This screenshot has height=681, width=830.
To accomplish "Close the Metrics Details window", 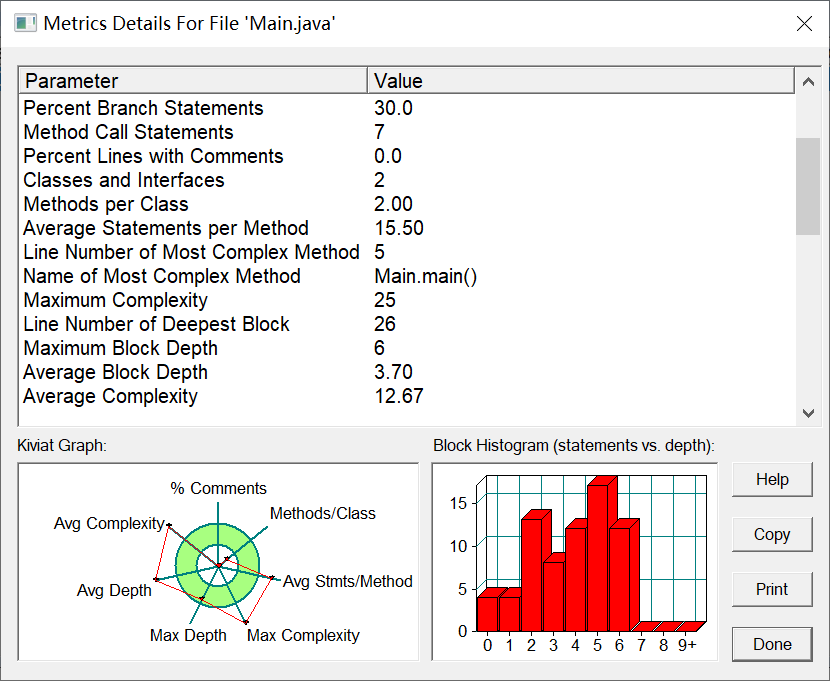I will click(804, 23).
